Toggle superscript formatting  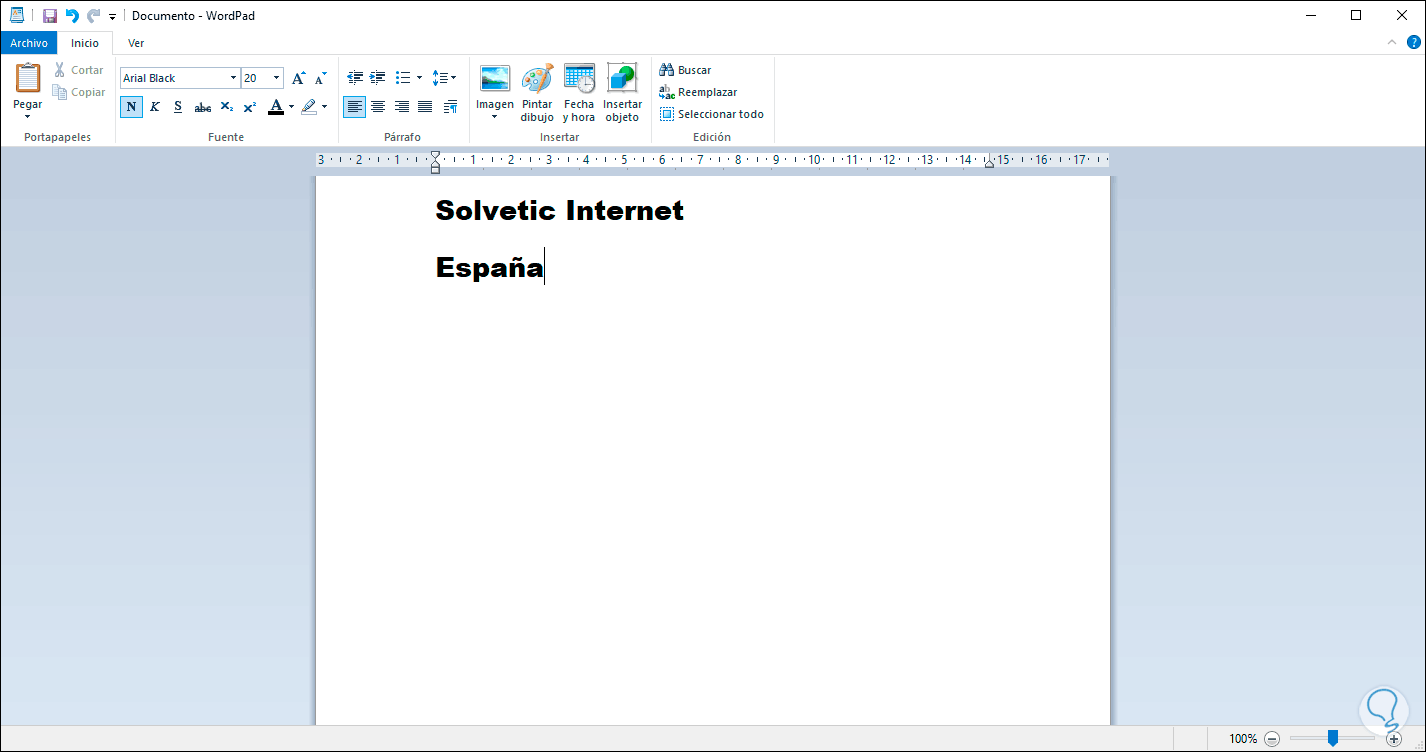click(250, 107)
